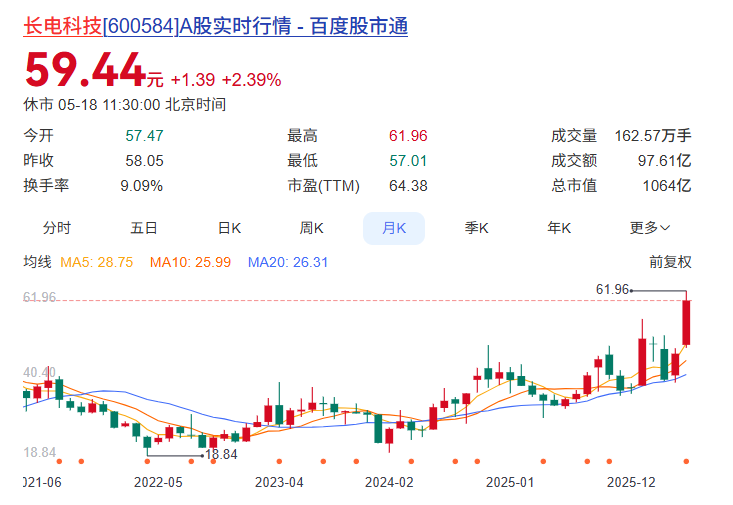This screenshot has height=505, width=733.
Task: Click the 均线 label
Action: point(37,262)
